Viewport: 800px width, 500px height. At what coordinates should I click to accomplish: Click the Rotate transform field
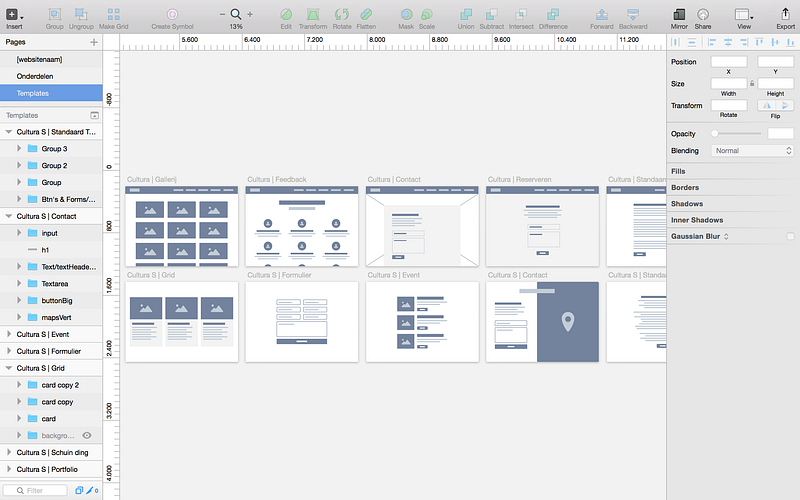coord(729,105)
